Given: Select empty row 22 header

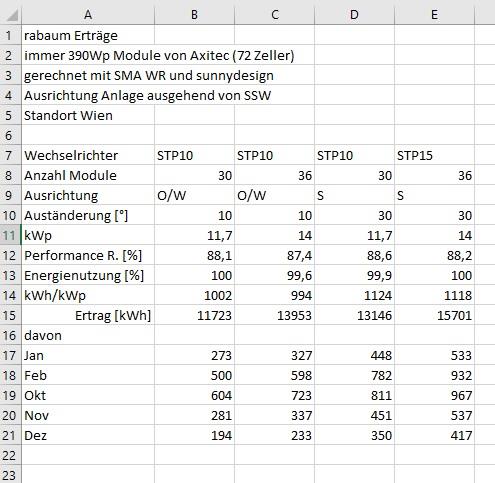Looking at the screenshot, I should [x=10, y=455].
